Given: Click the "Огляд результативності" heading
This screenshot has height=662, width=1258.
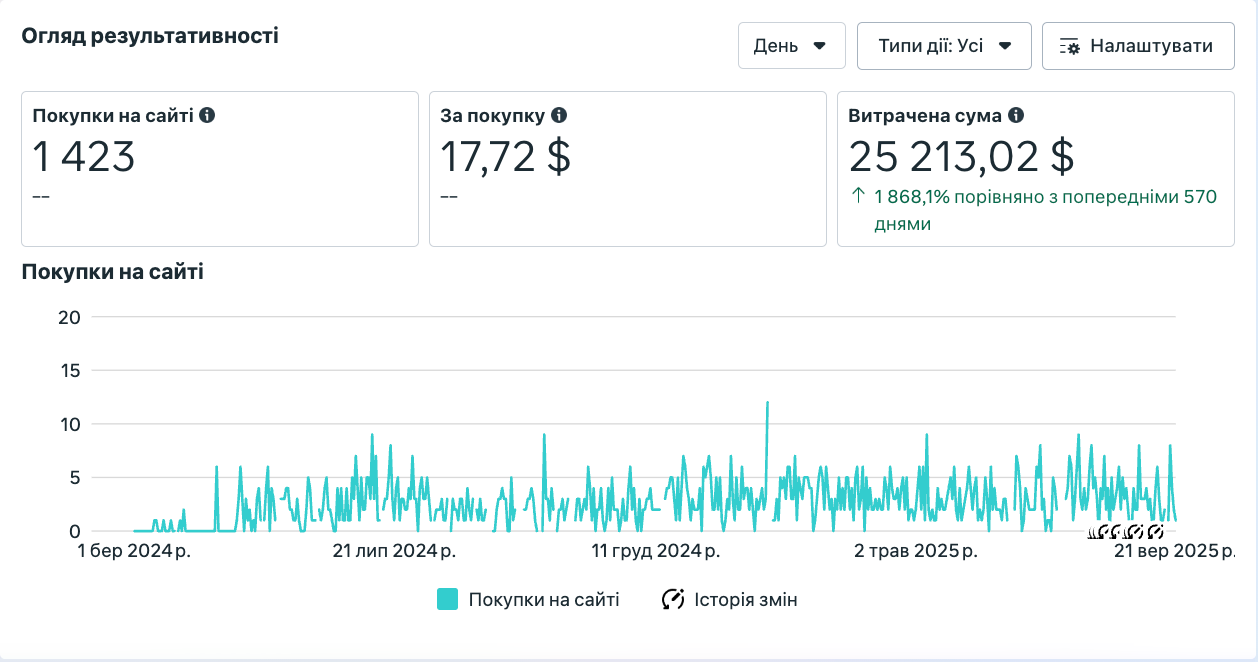Looking at the screenshot, I should pos(150,36).
